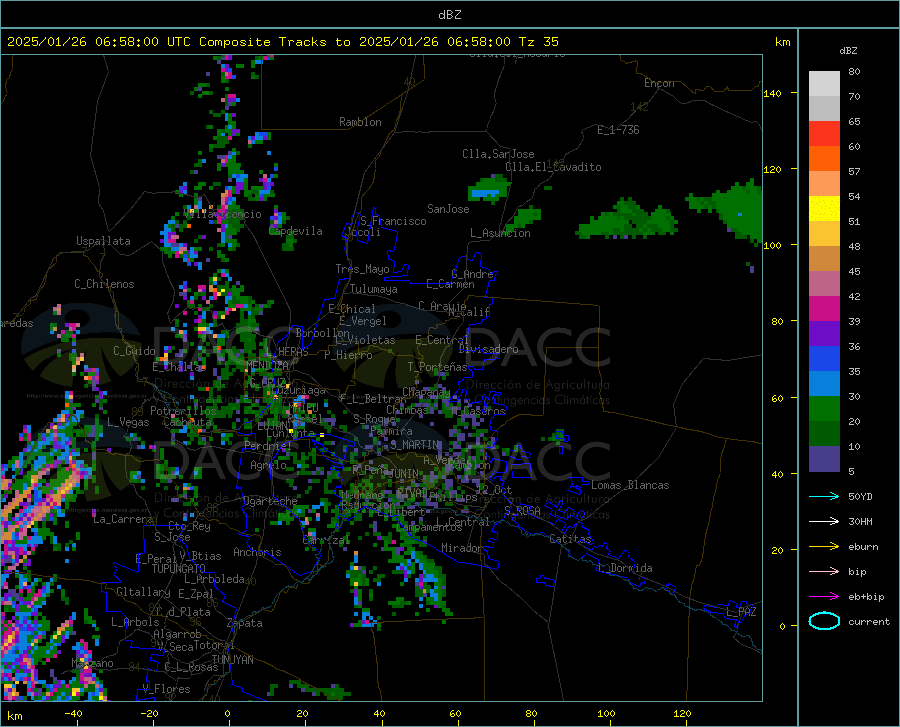The image size is (900, 727).
Task: Click the Potrerillos map label
Action: click(x=183, y=411)
